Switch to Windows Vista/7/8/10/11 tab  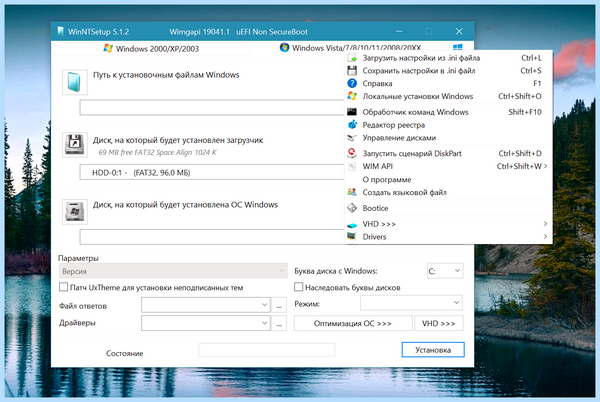[350, 47]
